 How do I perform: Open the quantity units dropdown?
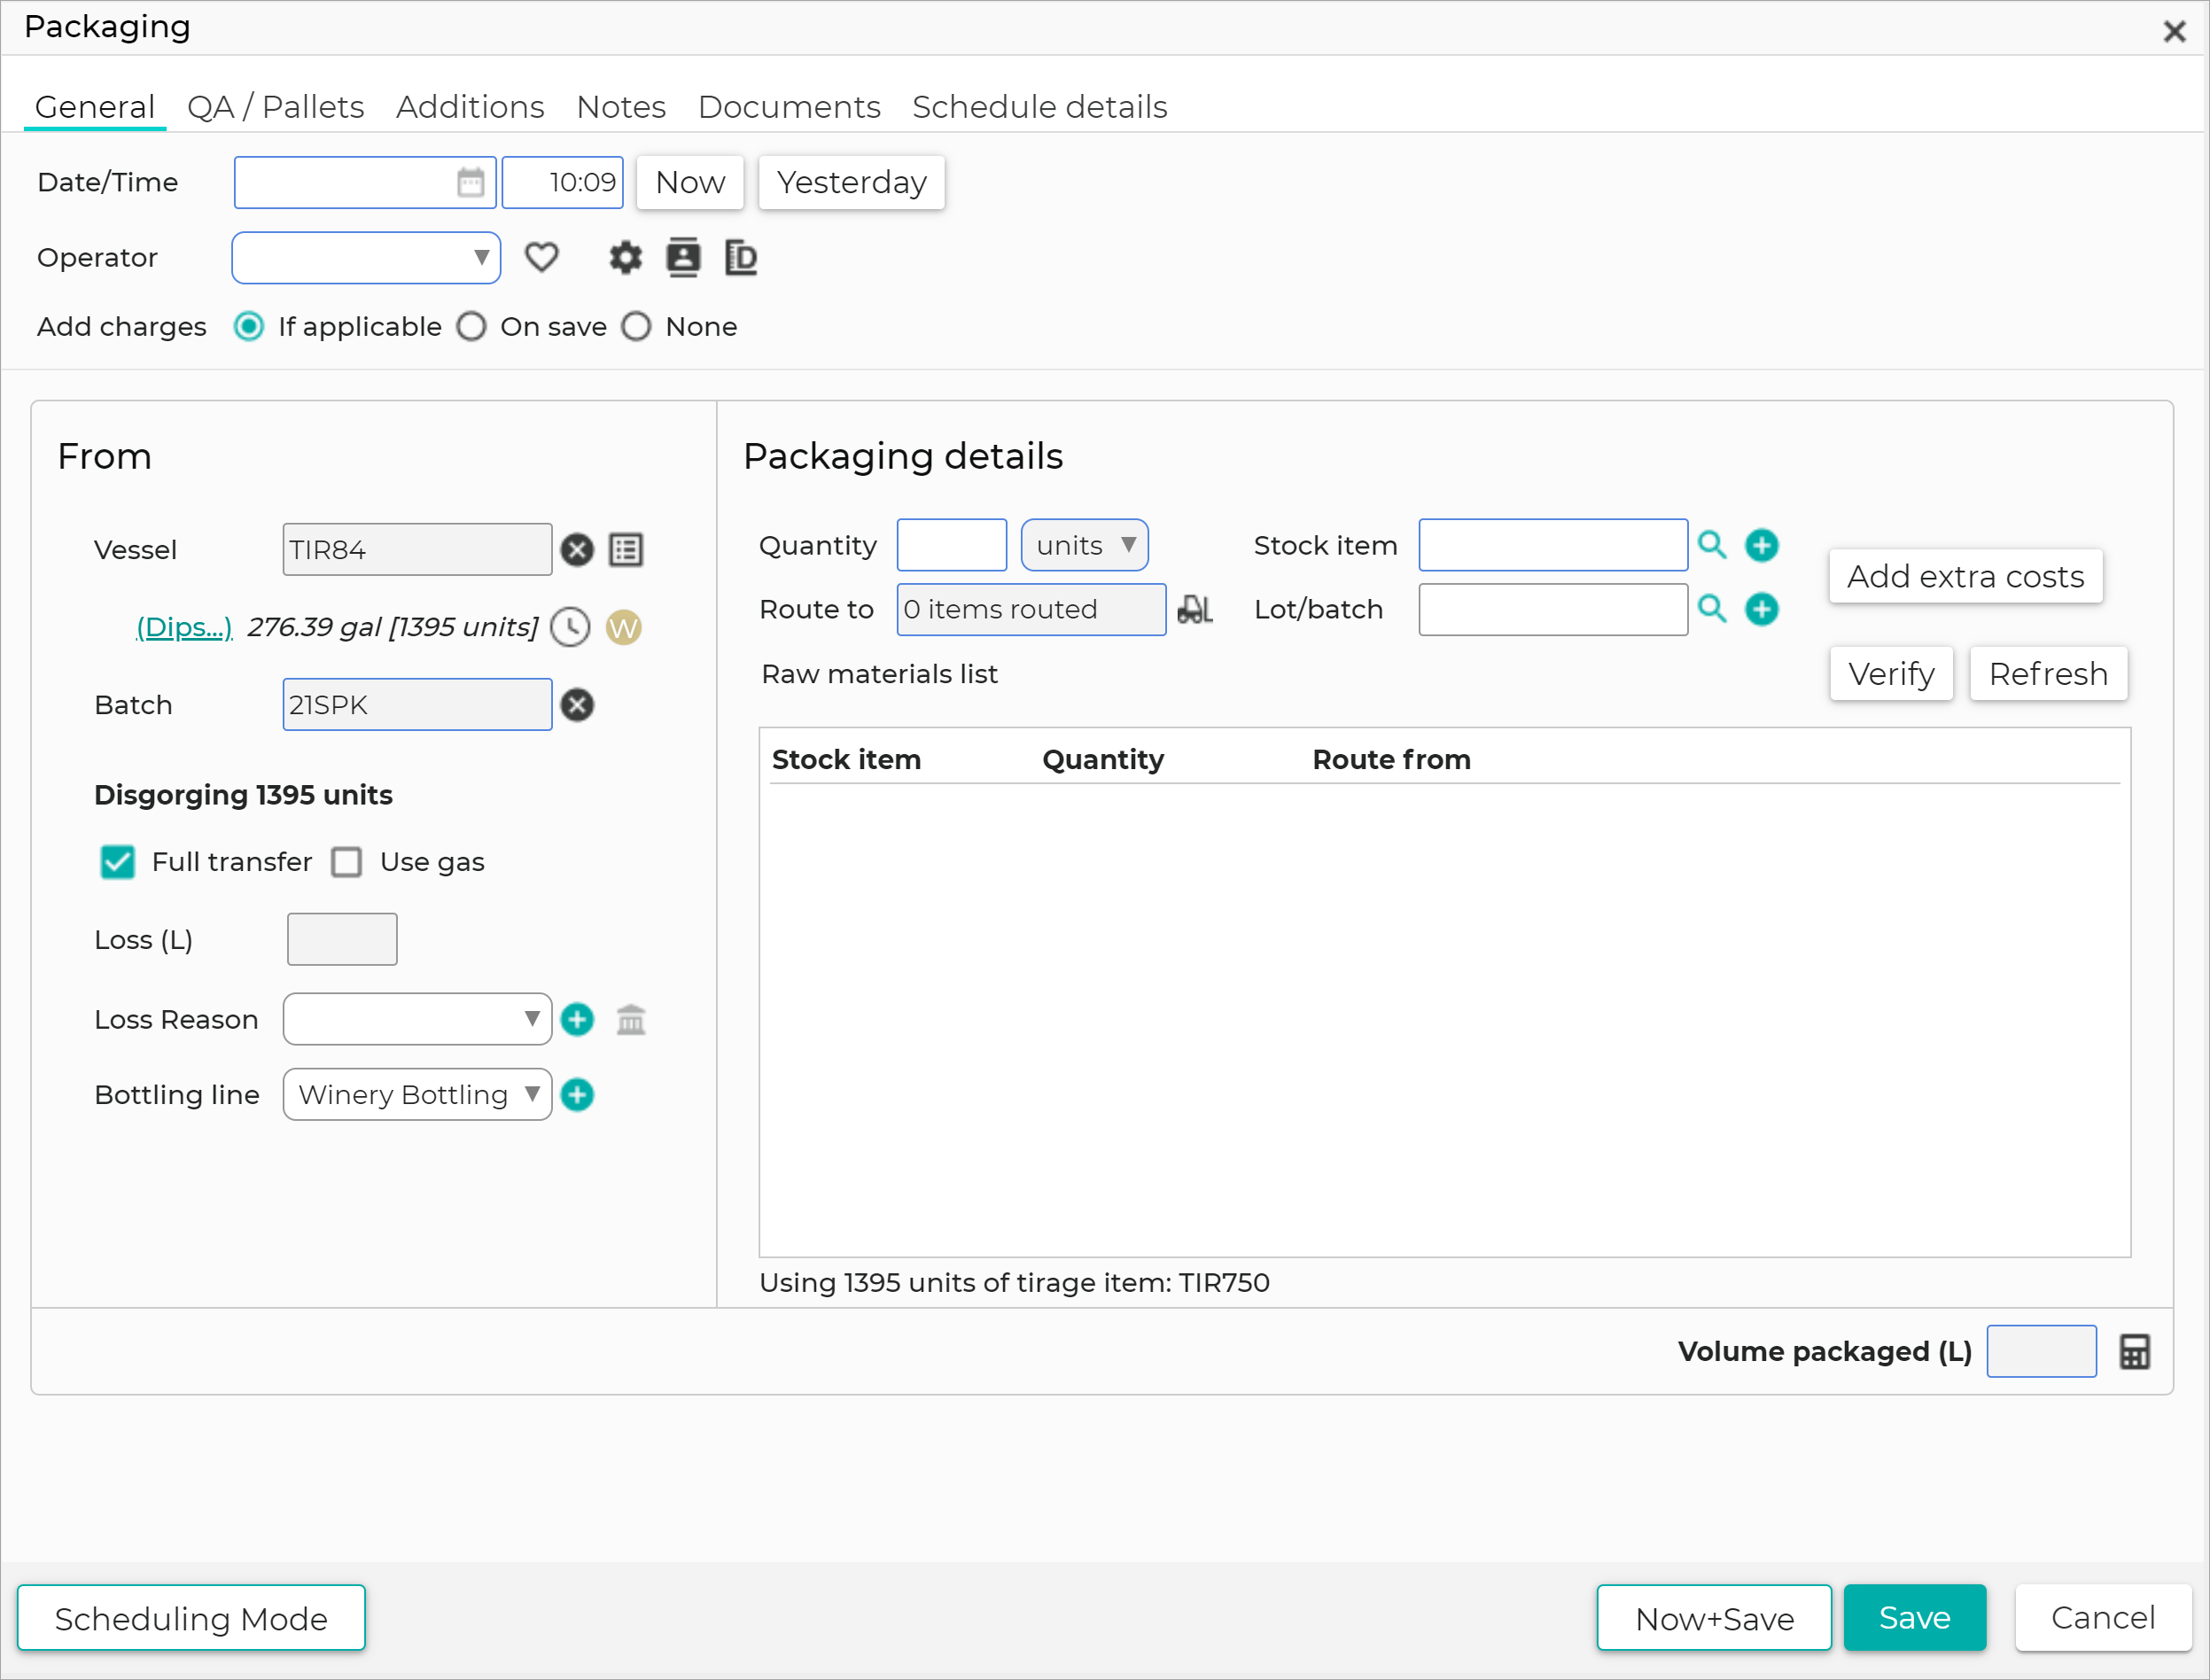tap(1084, 545)
